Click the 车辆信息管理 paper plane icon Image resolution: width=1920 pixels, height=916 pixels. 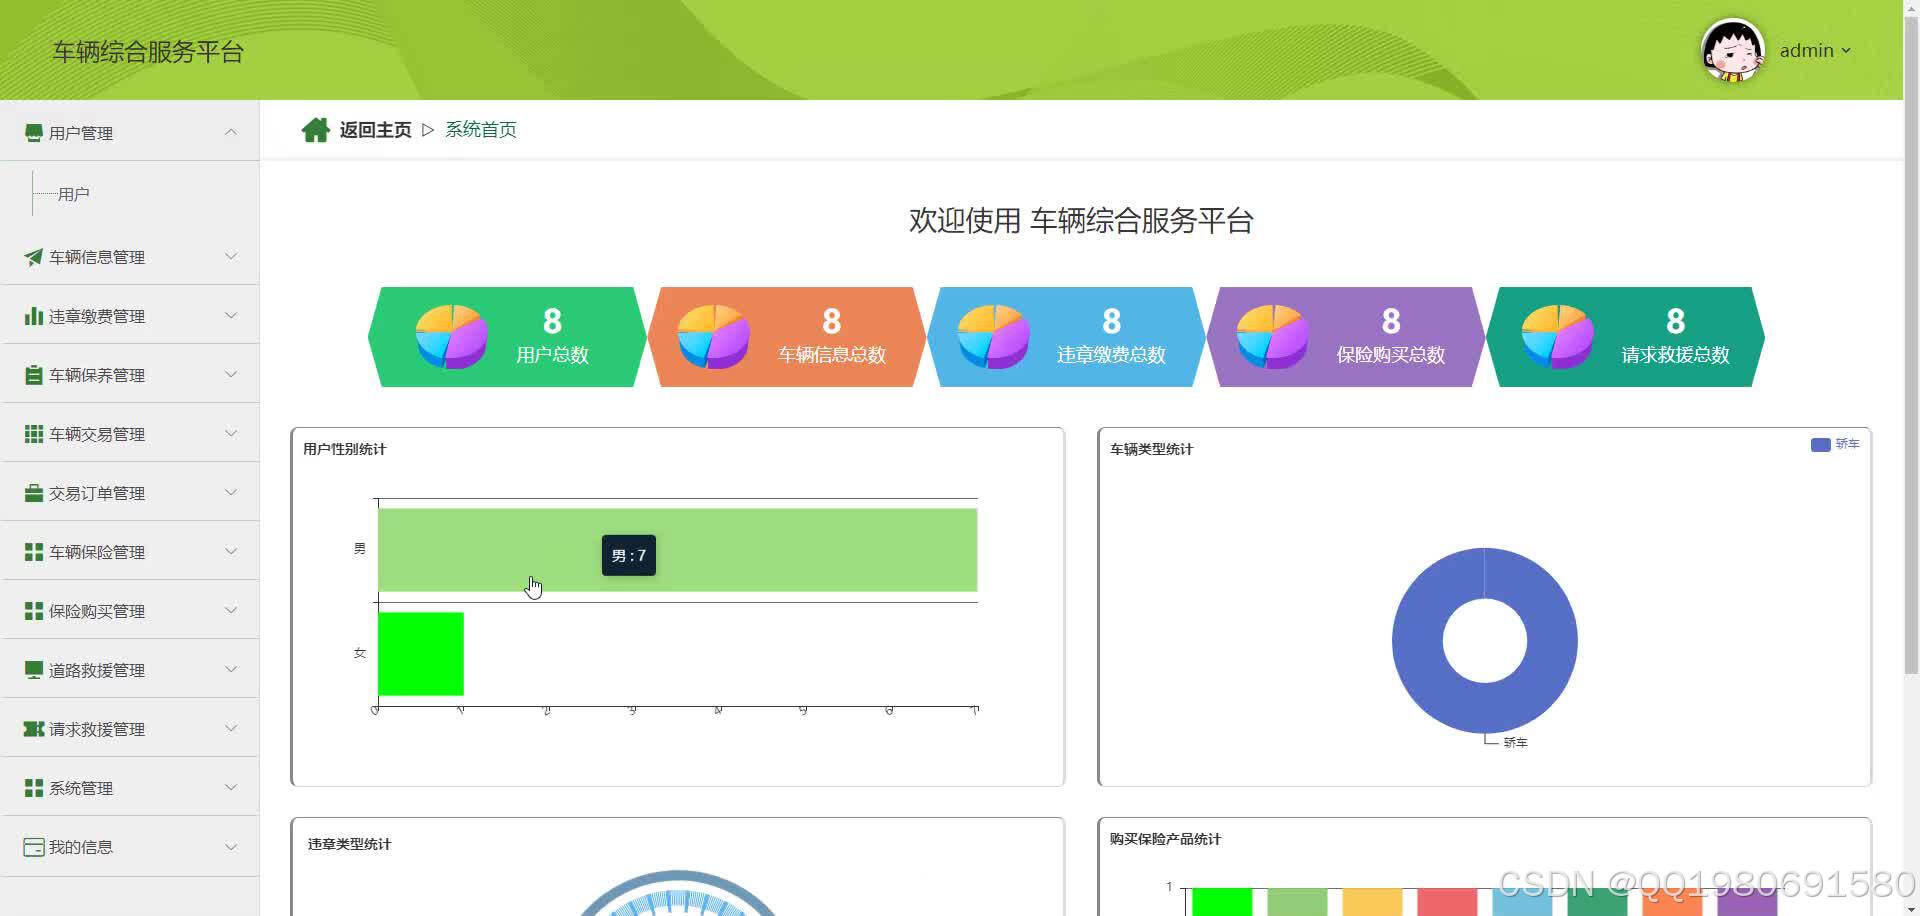33,257
